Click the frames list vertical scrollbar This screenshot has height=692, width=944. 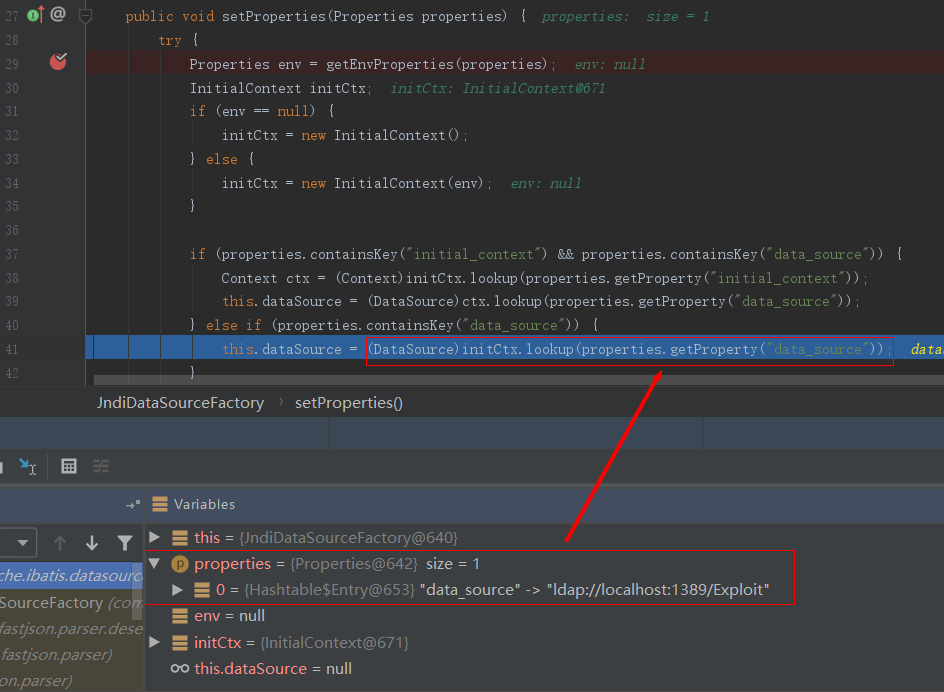tap(137, 591)
